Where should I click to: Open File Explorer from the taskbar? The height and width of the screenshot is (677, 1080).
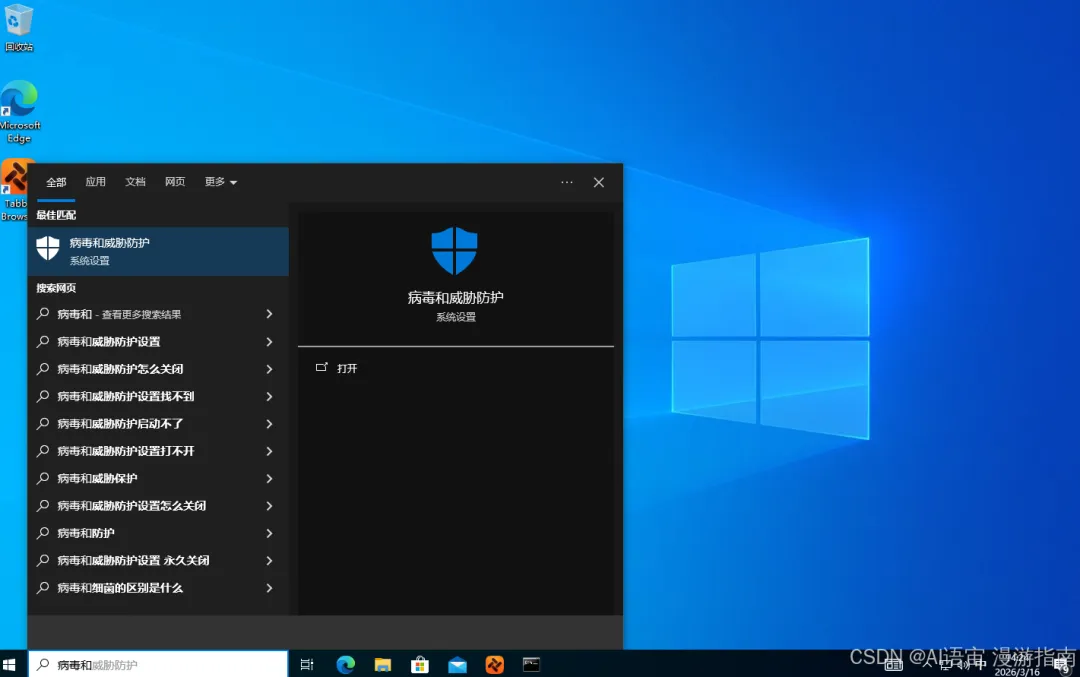pyautogui.click(x=383, y=665)
